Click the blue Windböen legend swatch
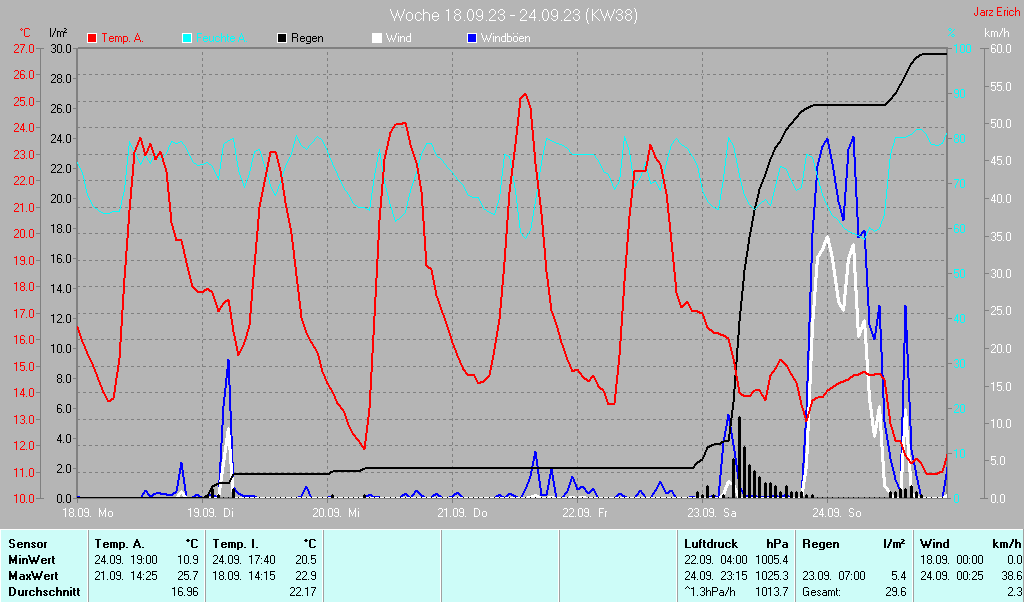This screenshot has height=602, width=1024. point(472,38)
